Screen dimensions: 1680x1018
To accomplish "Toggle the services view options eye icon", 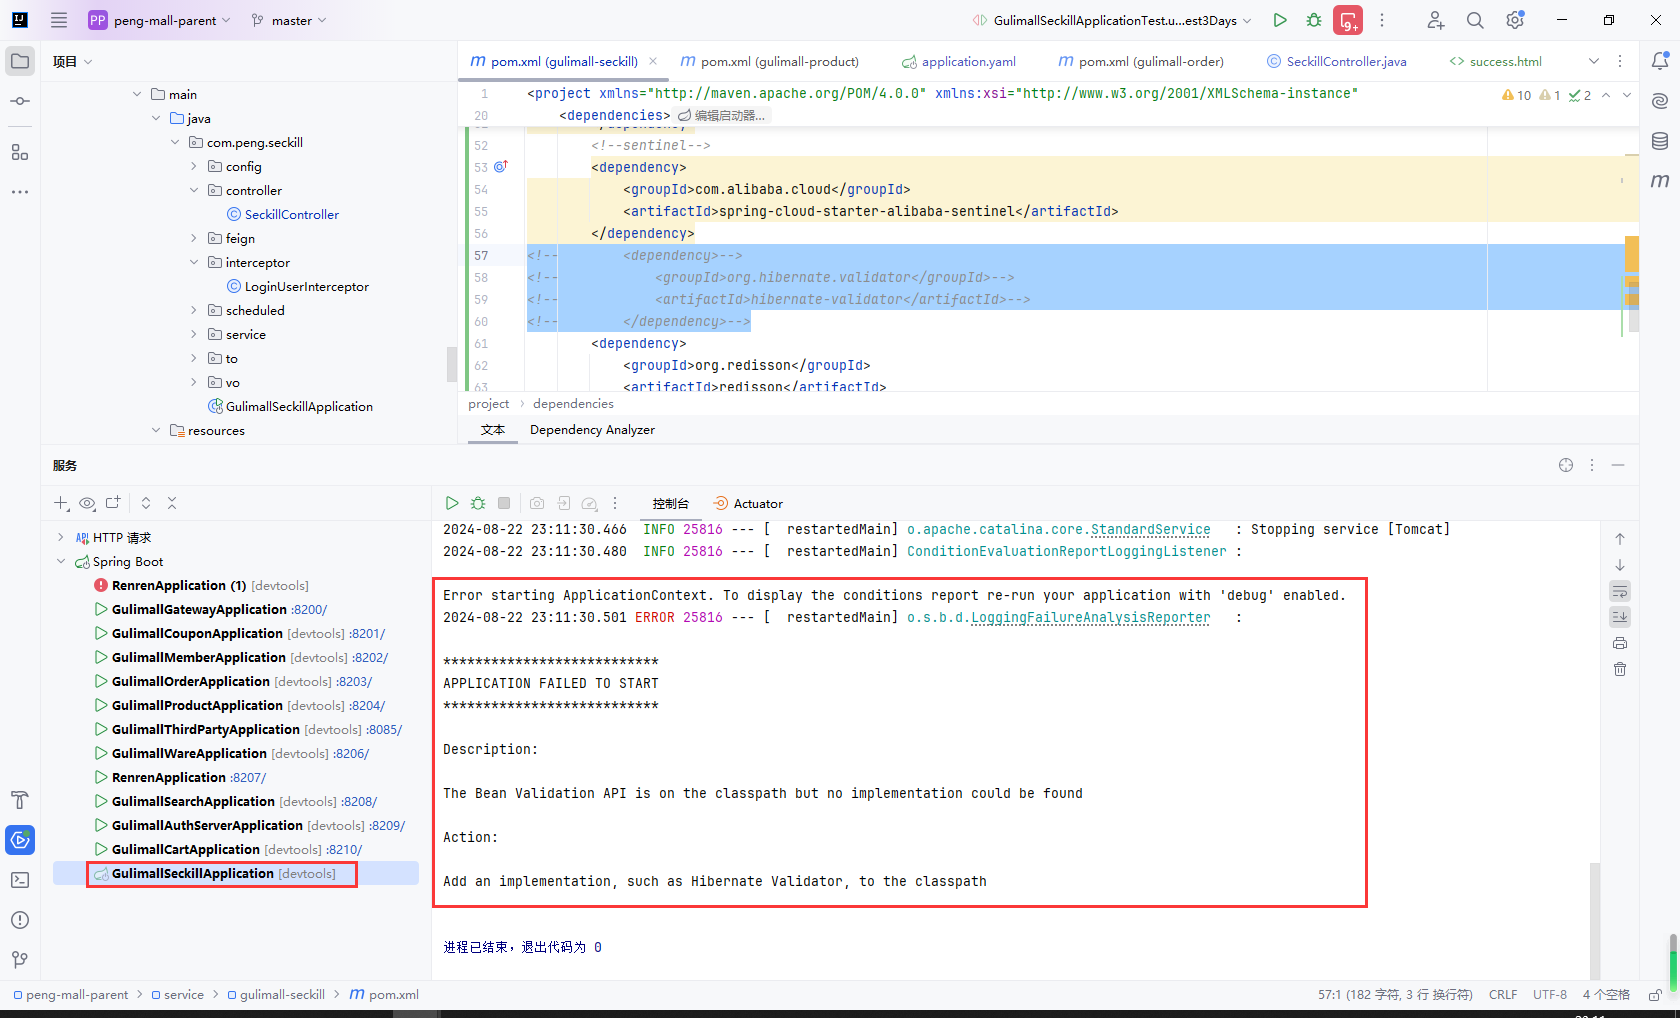I will 87,503.
